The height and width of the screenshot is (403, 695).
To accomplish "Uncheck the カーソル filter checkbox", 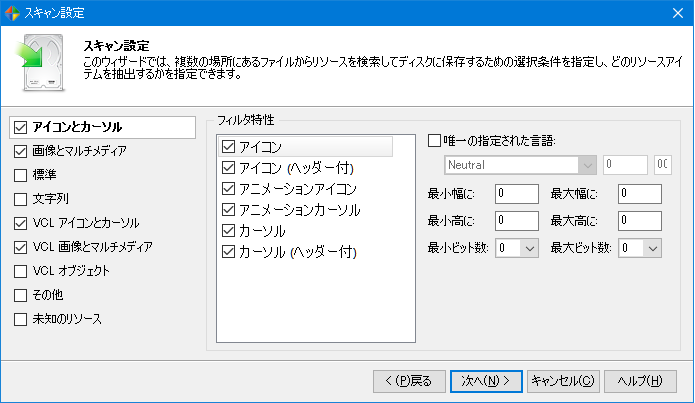I will [x=228, y=231].
